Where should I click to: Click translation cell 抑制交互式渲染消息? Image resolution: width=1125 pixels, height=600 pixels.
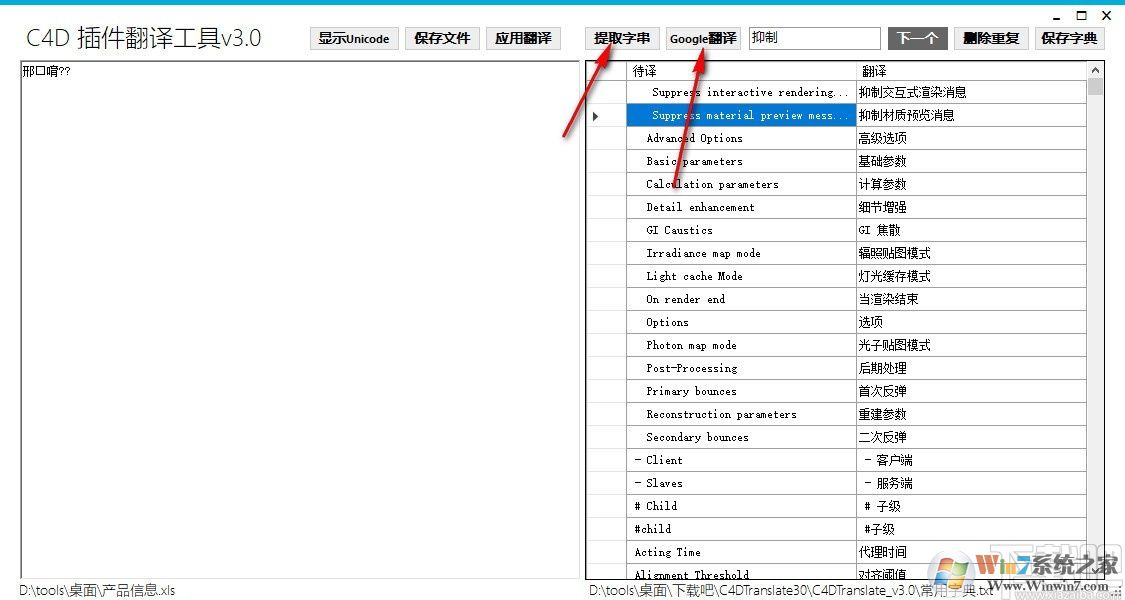click(971, 93)
